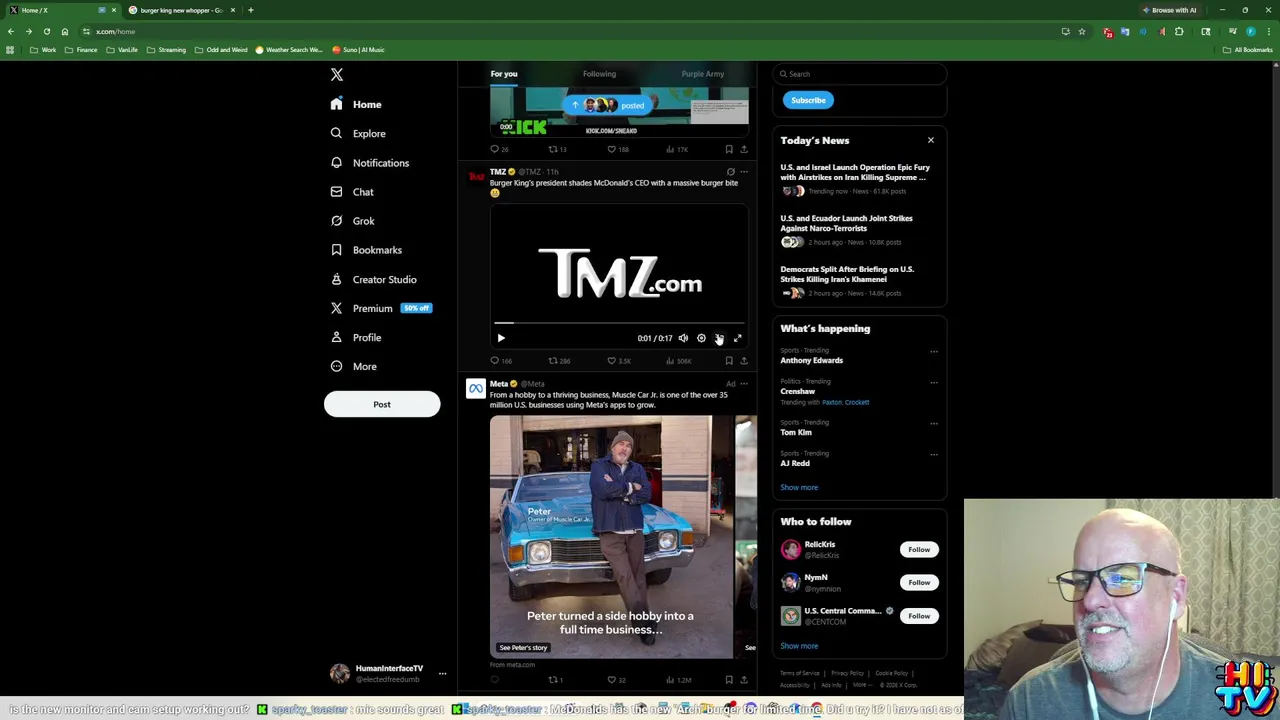Viewport: 1280px width, 720px height.
Task: Open Chrome extensions puzzle icon
Action: (x=1179, y=32)
